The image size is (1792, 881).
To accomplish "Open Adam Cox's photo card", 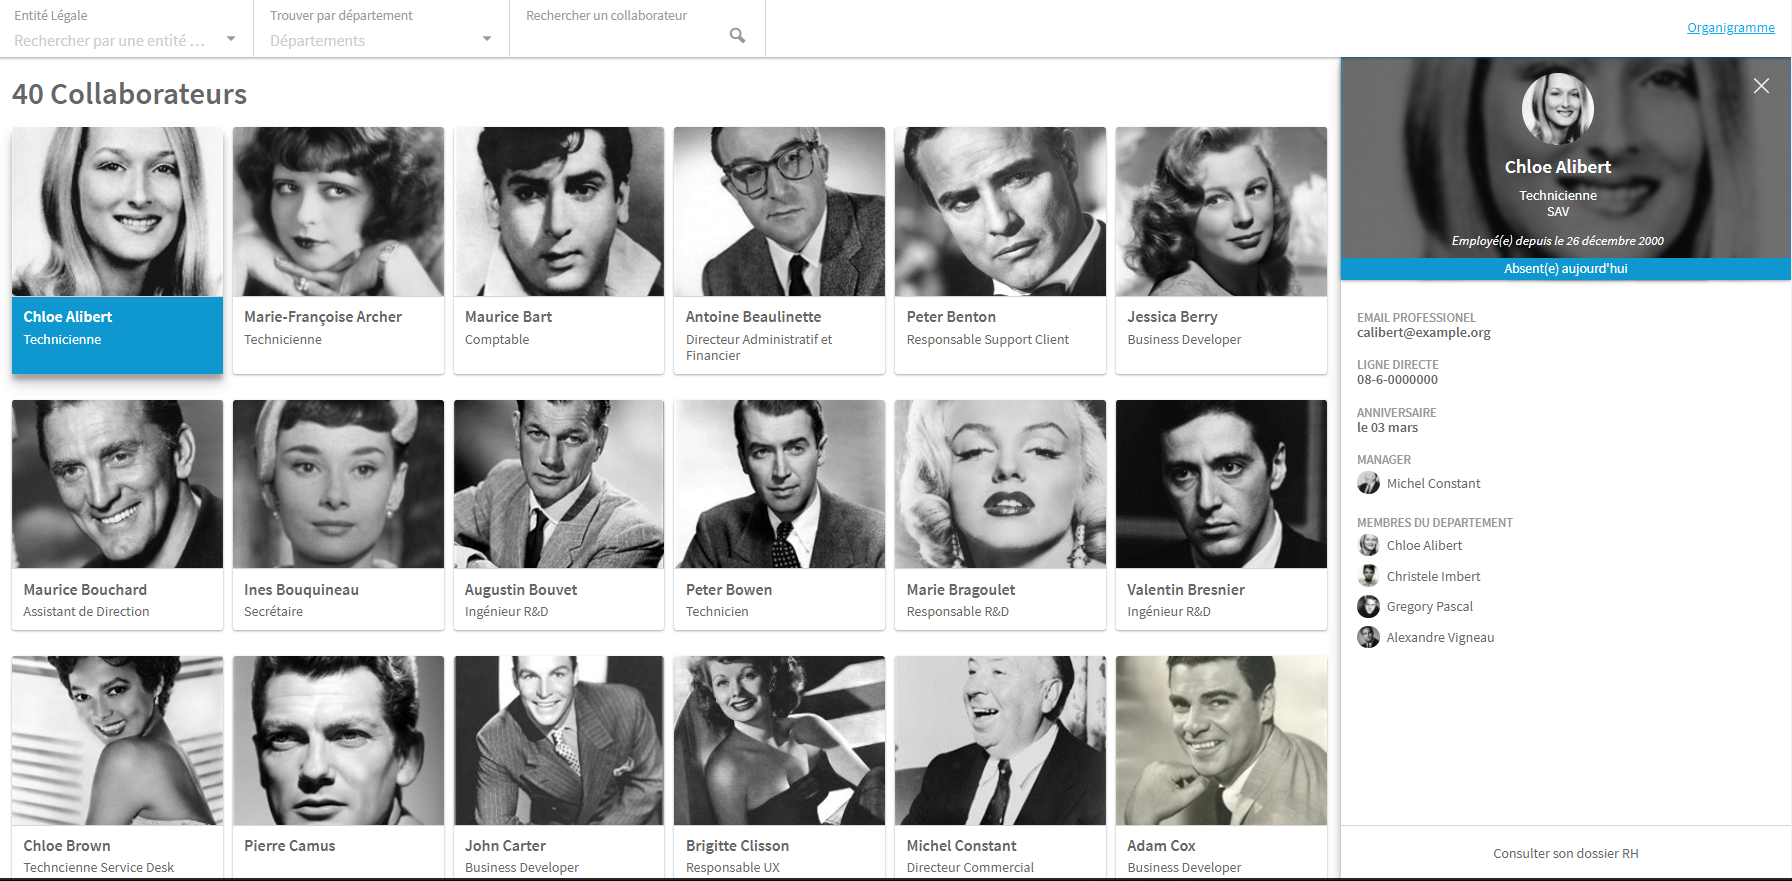I will coord(1221,767).
